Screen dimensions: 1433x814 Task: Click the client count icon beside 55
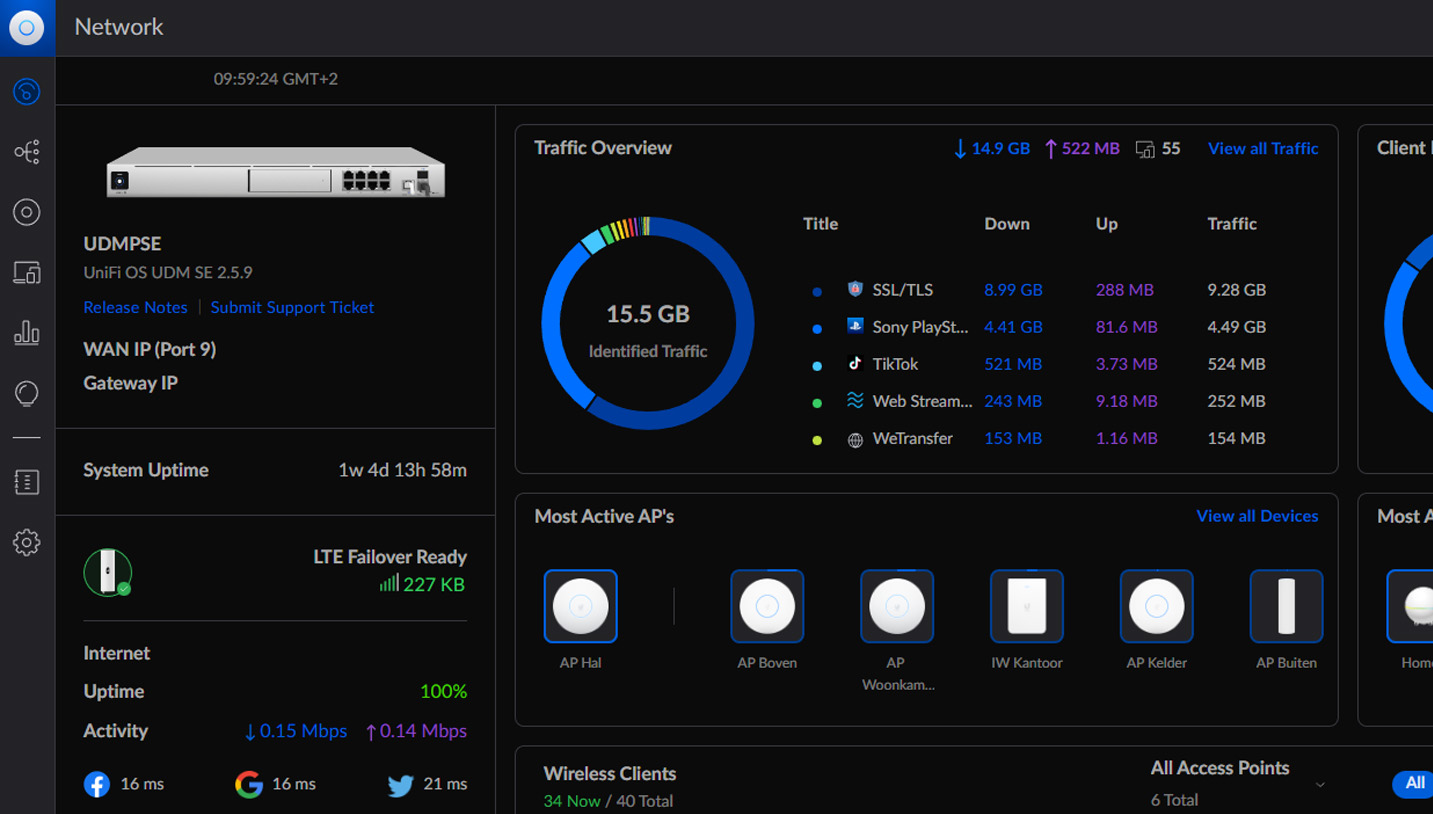[x=1145, y=149]
